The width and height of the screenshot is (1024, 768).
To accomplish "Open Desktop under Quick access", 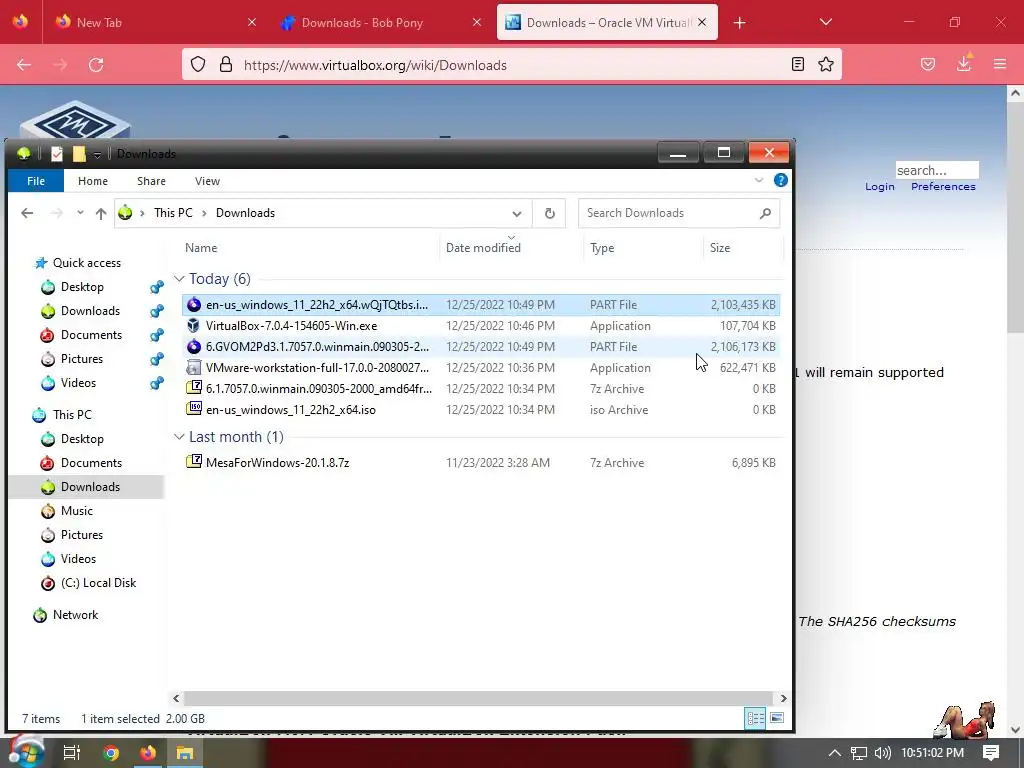I will point(82,287).
